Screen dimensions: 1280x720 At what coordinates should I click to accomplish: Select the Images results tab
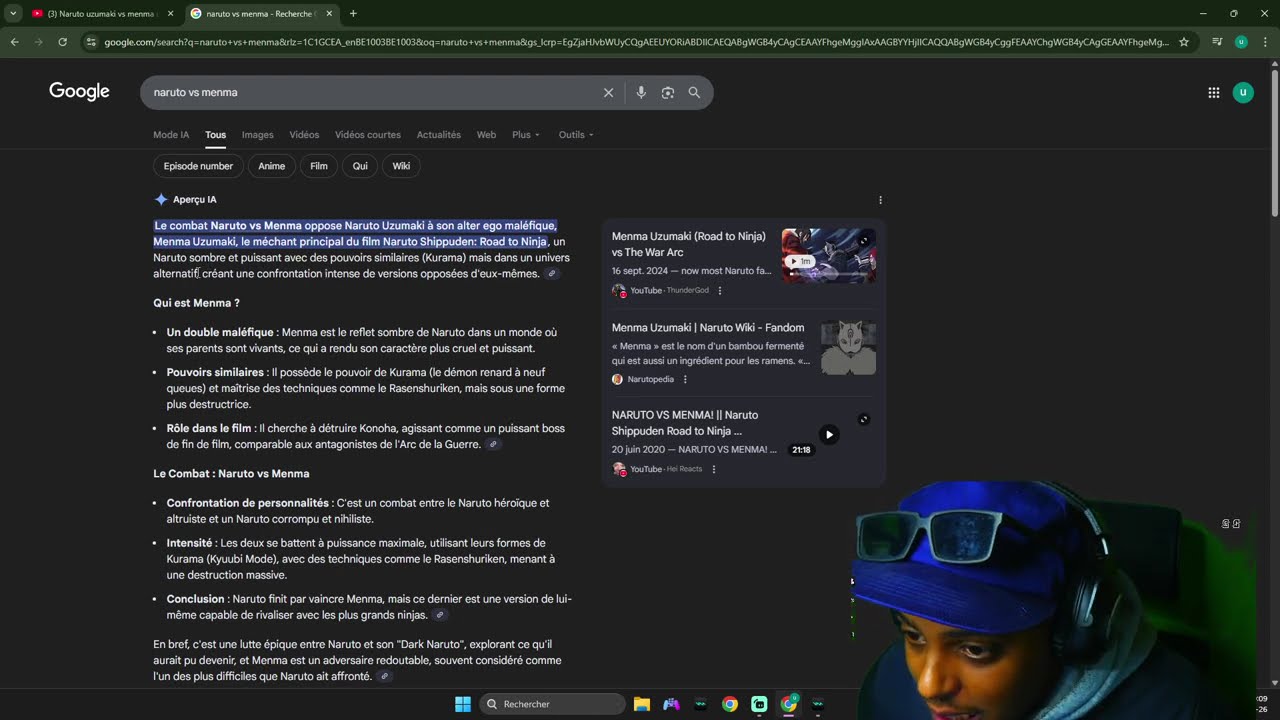click(257, 135)
